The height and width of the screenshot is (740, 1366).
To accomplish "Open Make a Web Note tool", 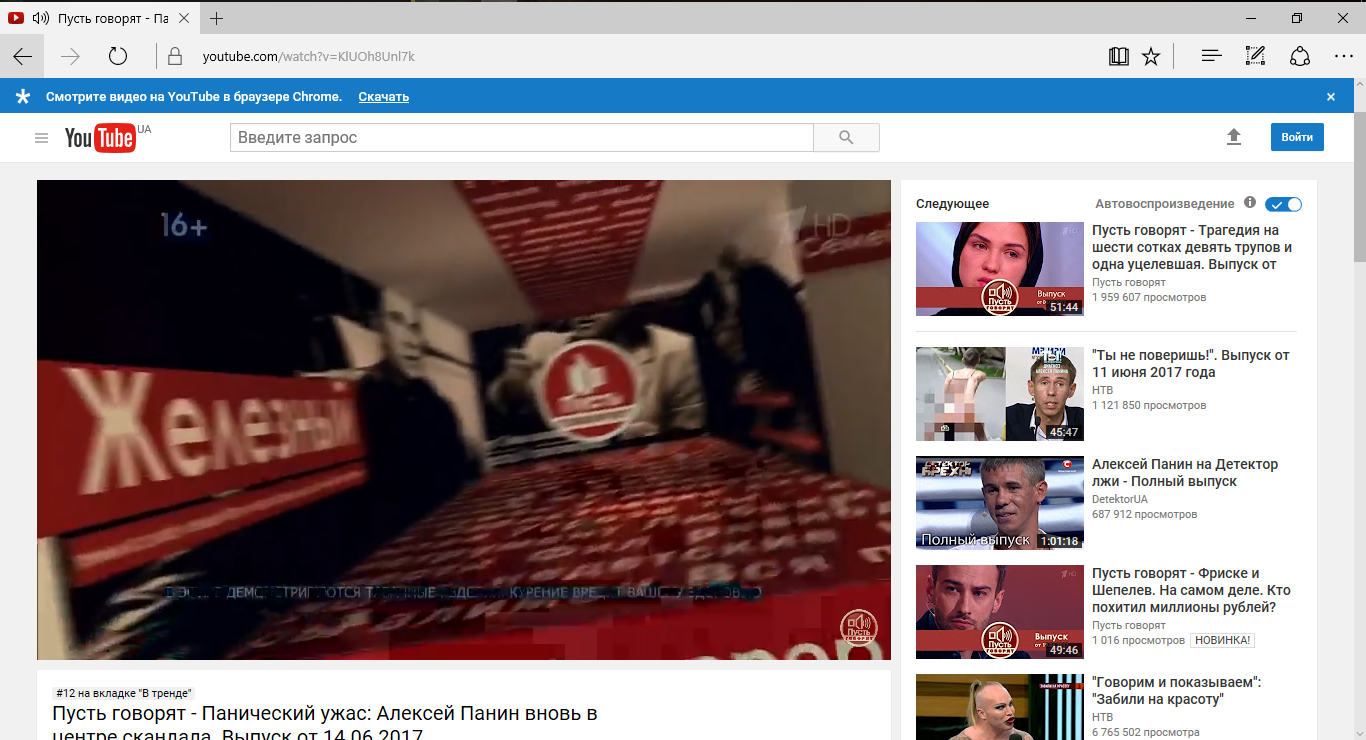I will click(x=1255, y=56).
